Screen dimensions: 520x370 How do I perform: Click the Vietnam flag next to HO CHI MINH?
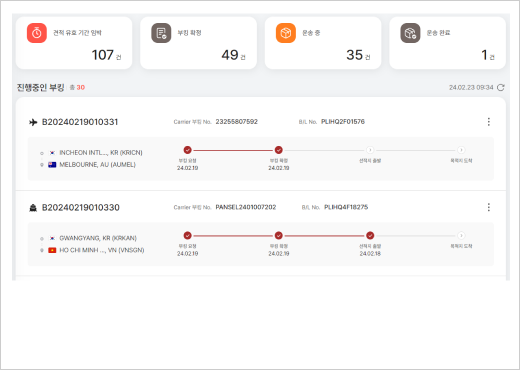coord(52,250)
